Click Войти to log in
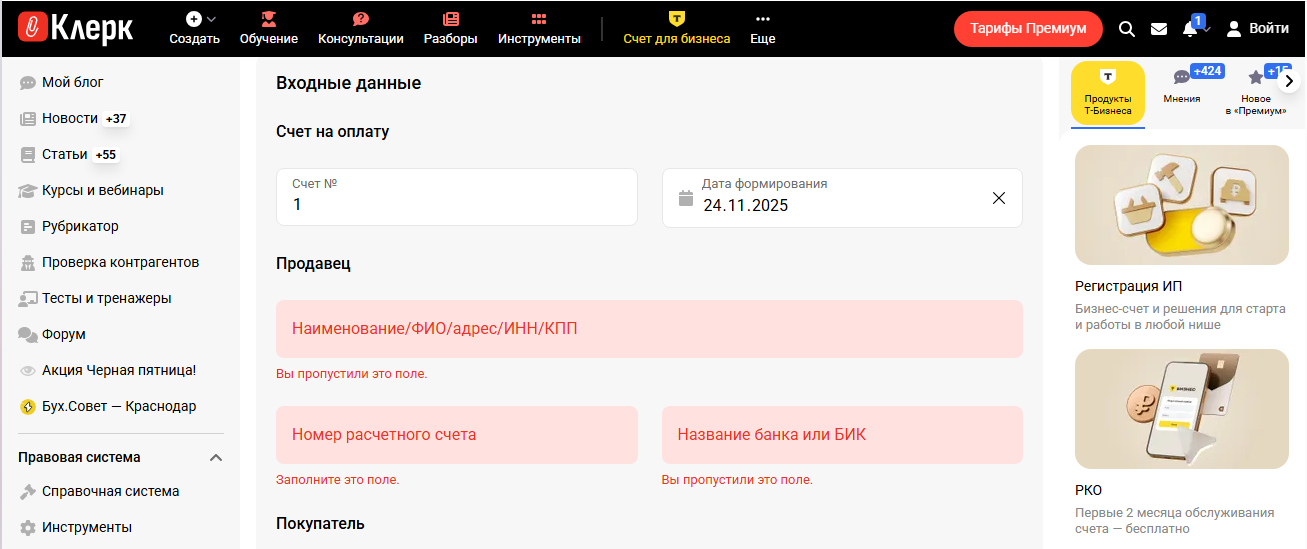The image size is (1307, 549). tap(1258, 29)
